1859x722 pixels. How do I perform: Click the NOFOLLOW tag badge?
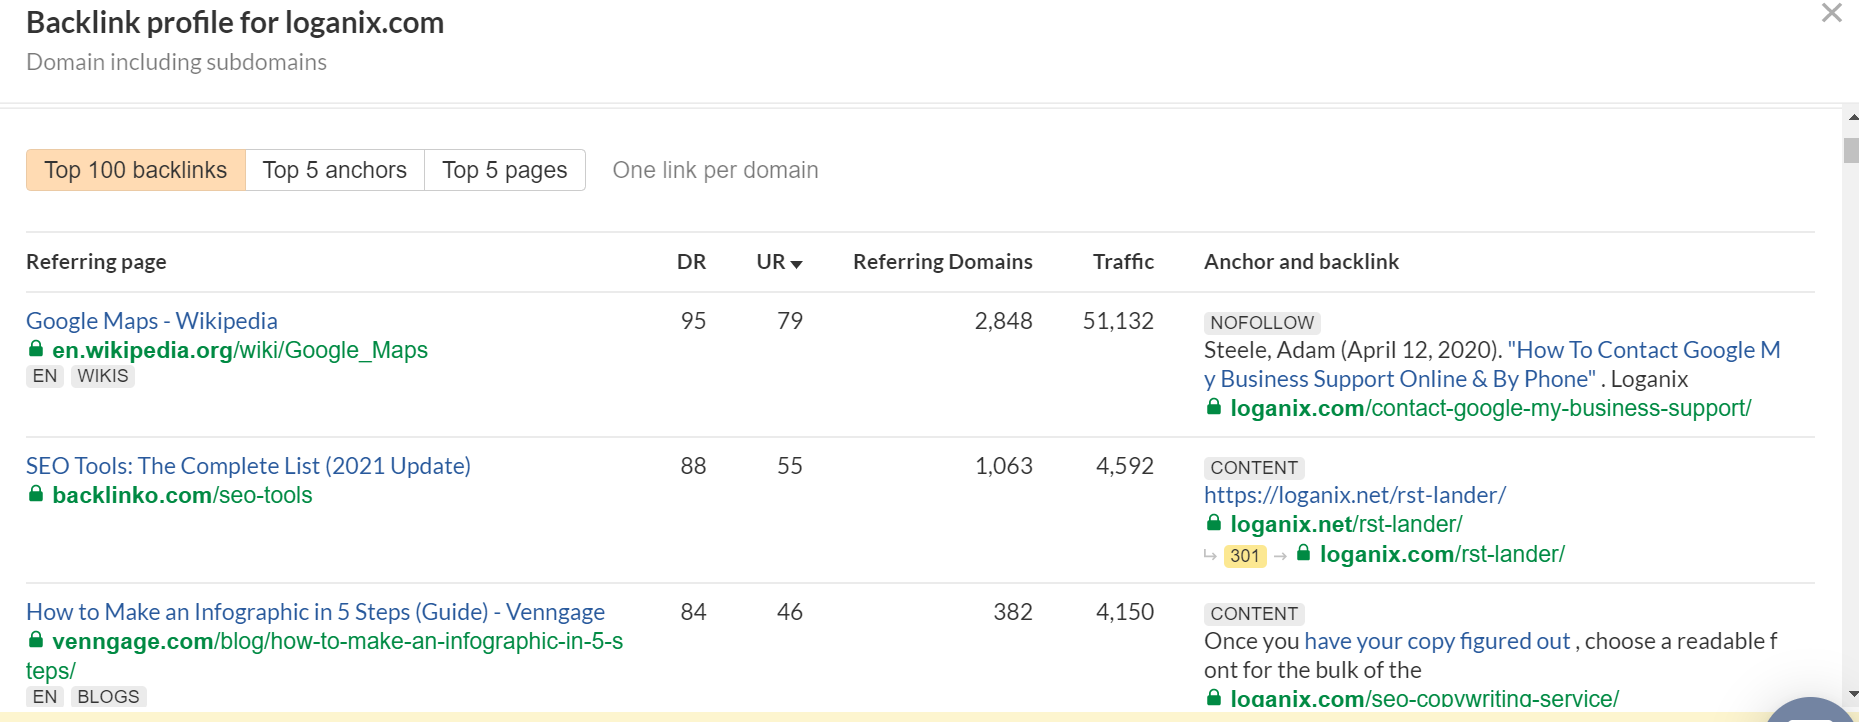pyautogui.click(x=1262, y=323)
